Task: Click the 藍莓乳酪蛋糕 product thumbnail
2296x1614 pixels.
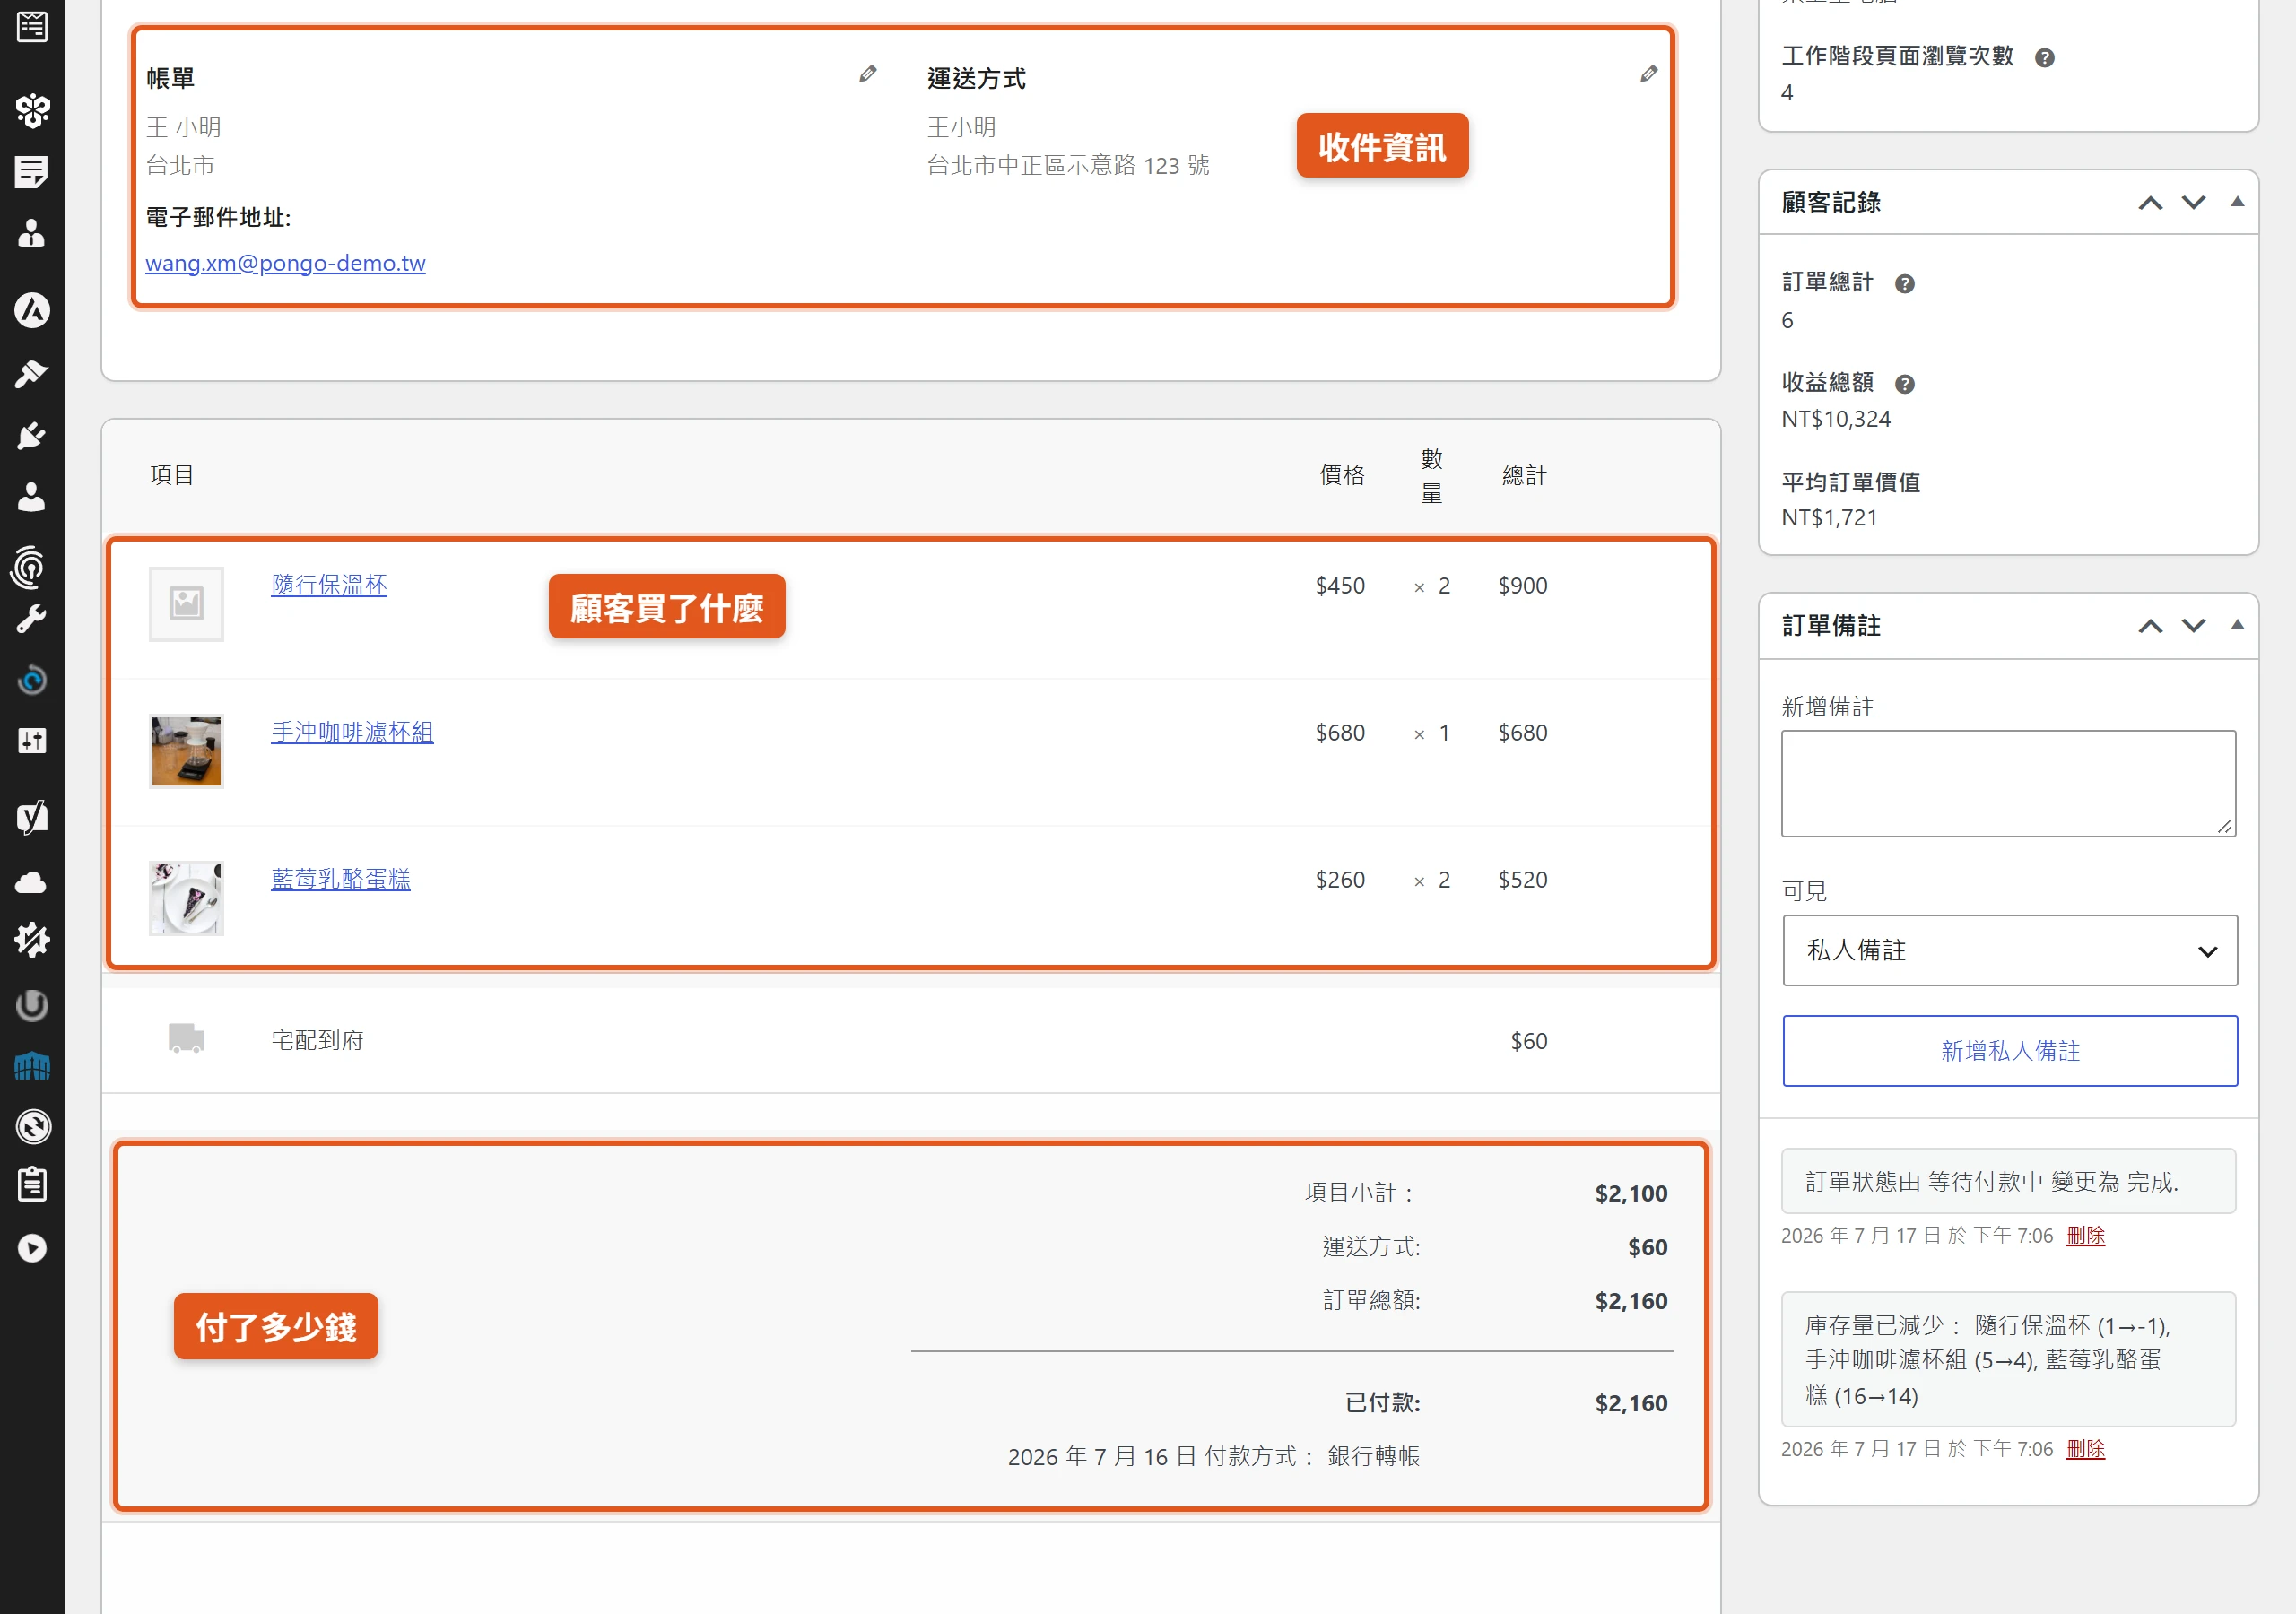Action: click(x=186, y=898)
